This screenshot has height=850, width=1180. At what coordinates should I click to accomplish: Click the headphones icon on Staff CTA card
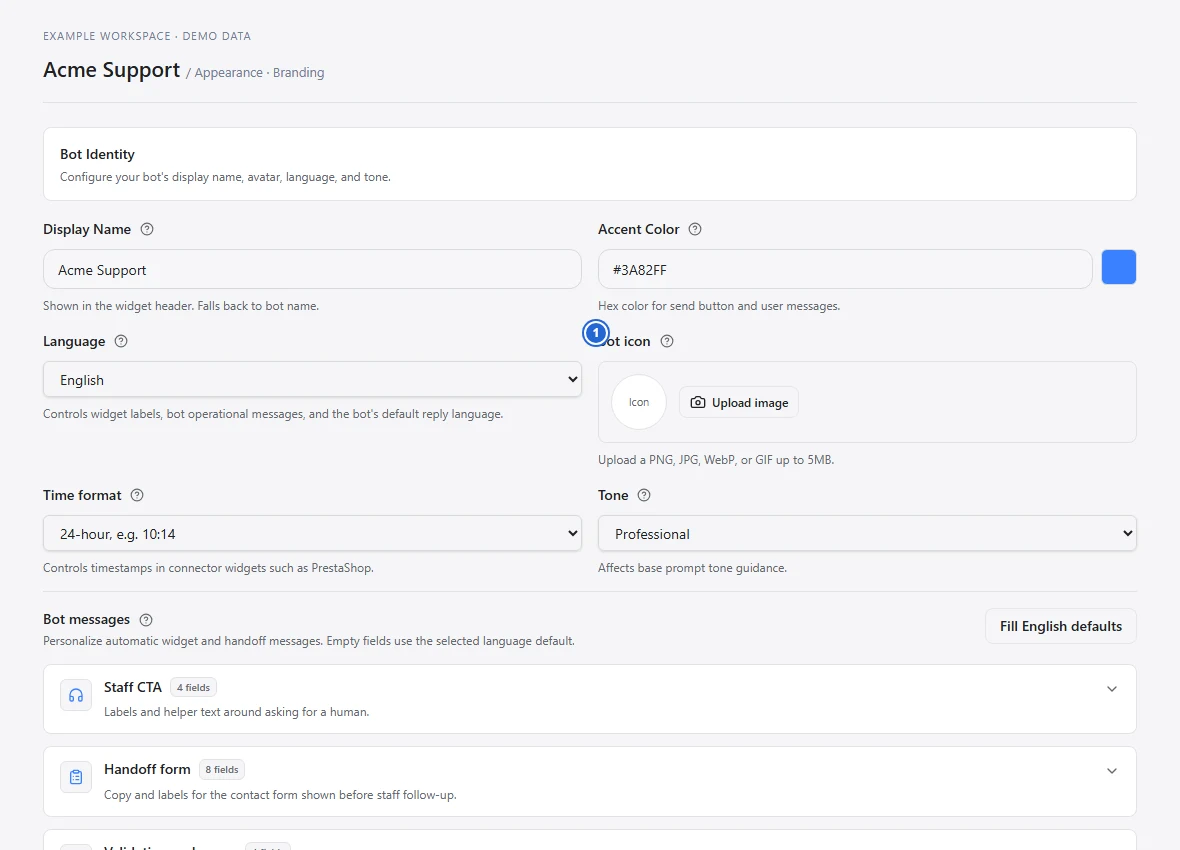pyautogui.click(x=76, y=695)
